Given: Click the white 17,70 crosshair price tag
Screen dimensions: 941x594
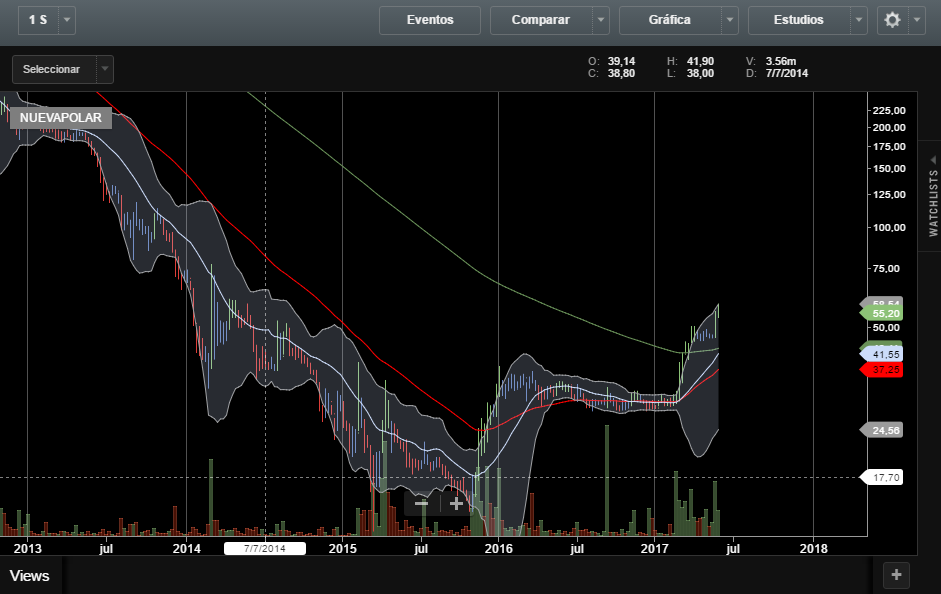Looking at the screenshot, I should pos(884,478).
